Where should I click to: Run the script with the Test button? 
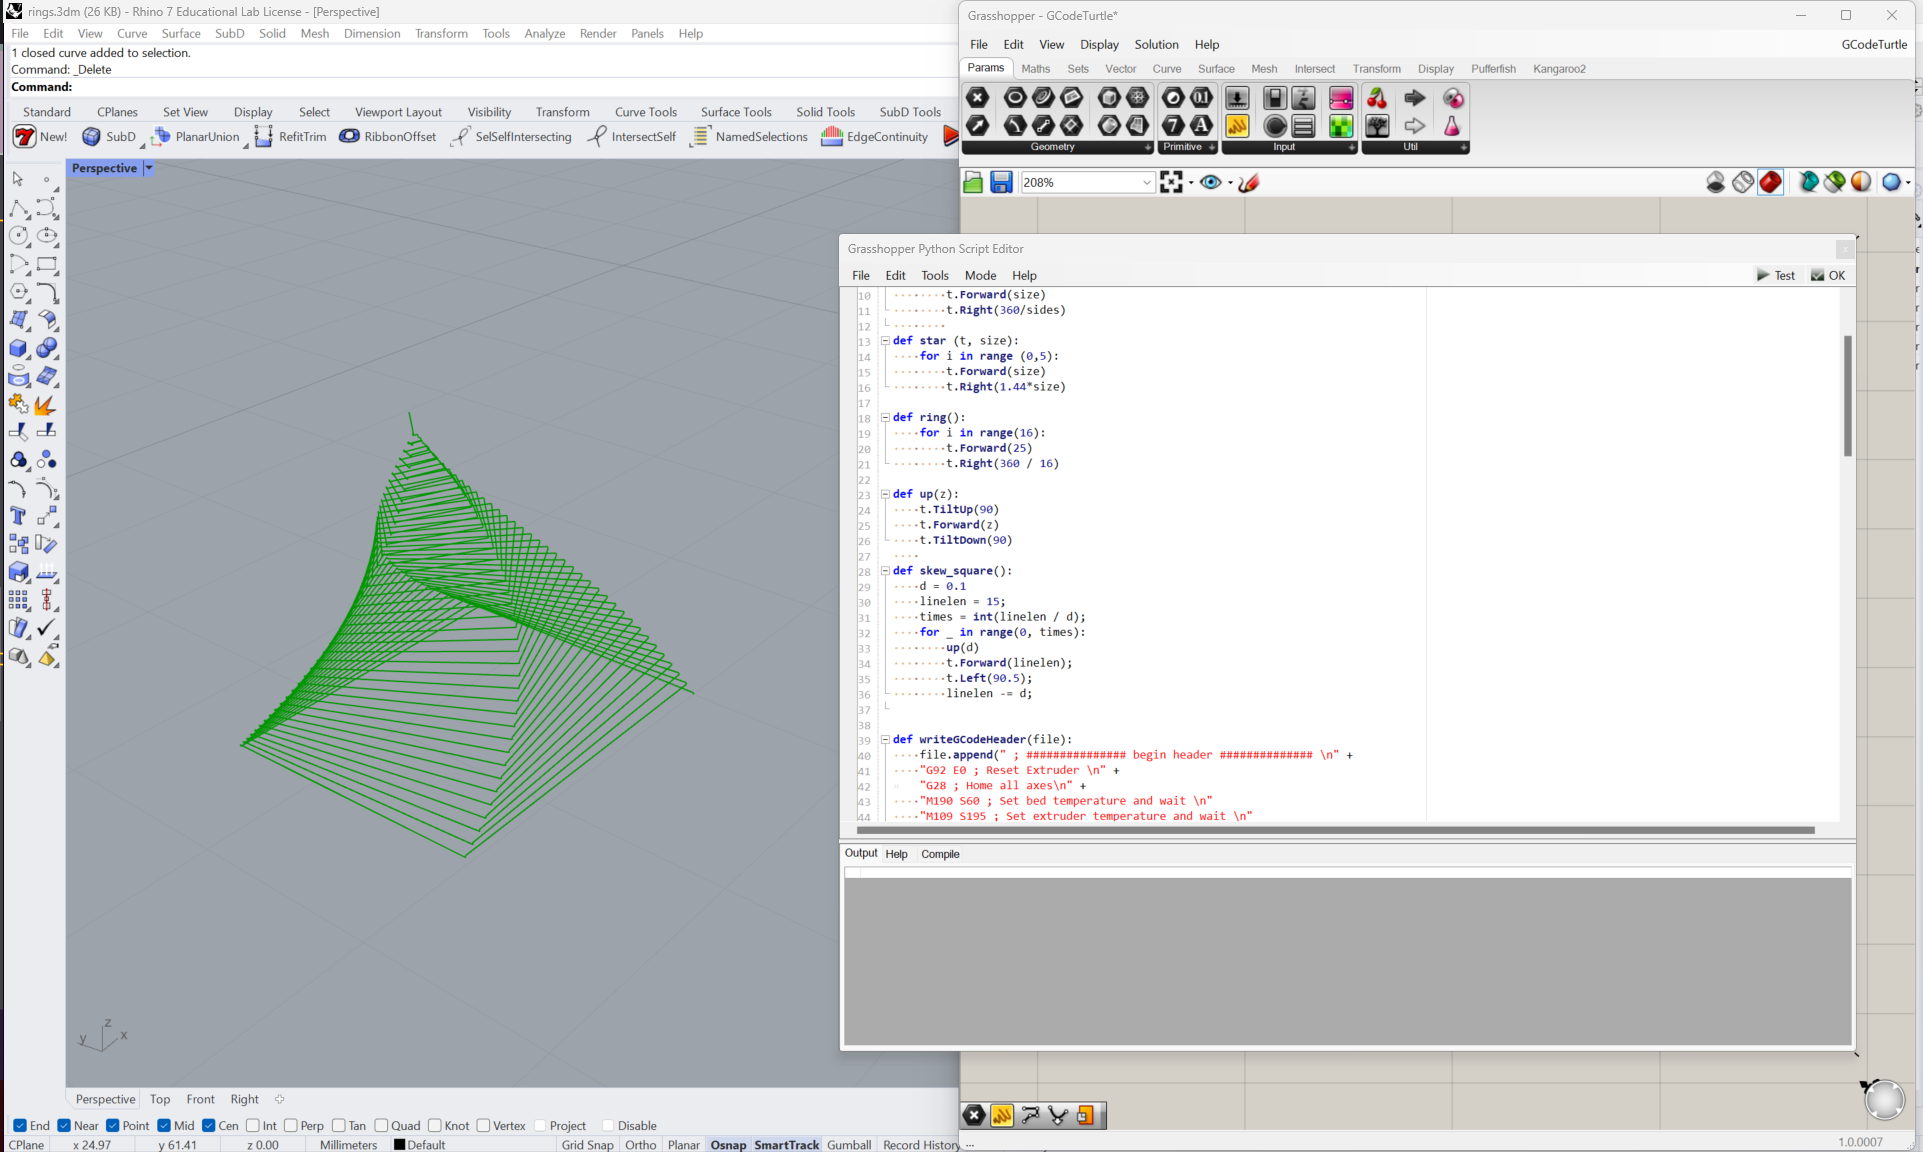pyautogui.click(x=1777, y=275)
